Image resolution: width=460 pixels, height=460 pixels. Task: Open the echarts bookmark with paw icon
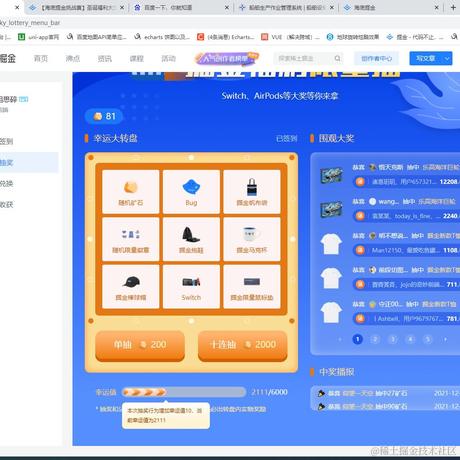162,37
